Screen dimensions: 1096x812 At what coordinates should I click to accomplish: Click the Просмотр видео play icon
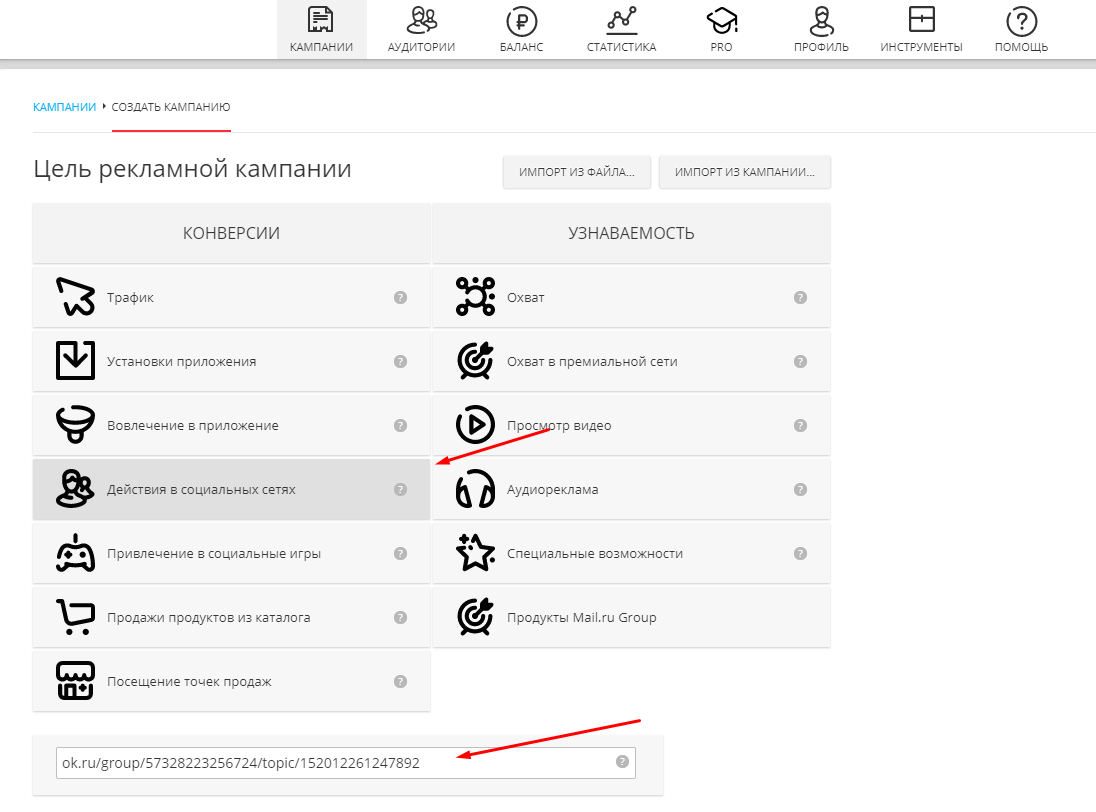tap(475, 425)
